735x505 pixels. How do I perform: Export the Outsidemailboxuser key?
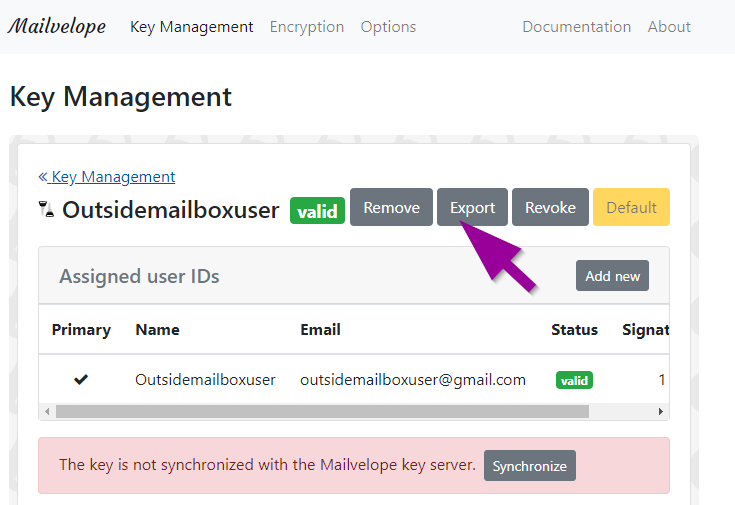472,207
